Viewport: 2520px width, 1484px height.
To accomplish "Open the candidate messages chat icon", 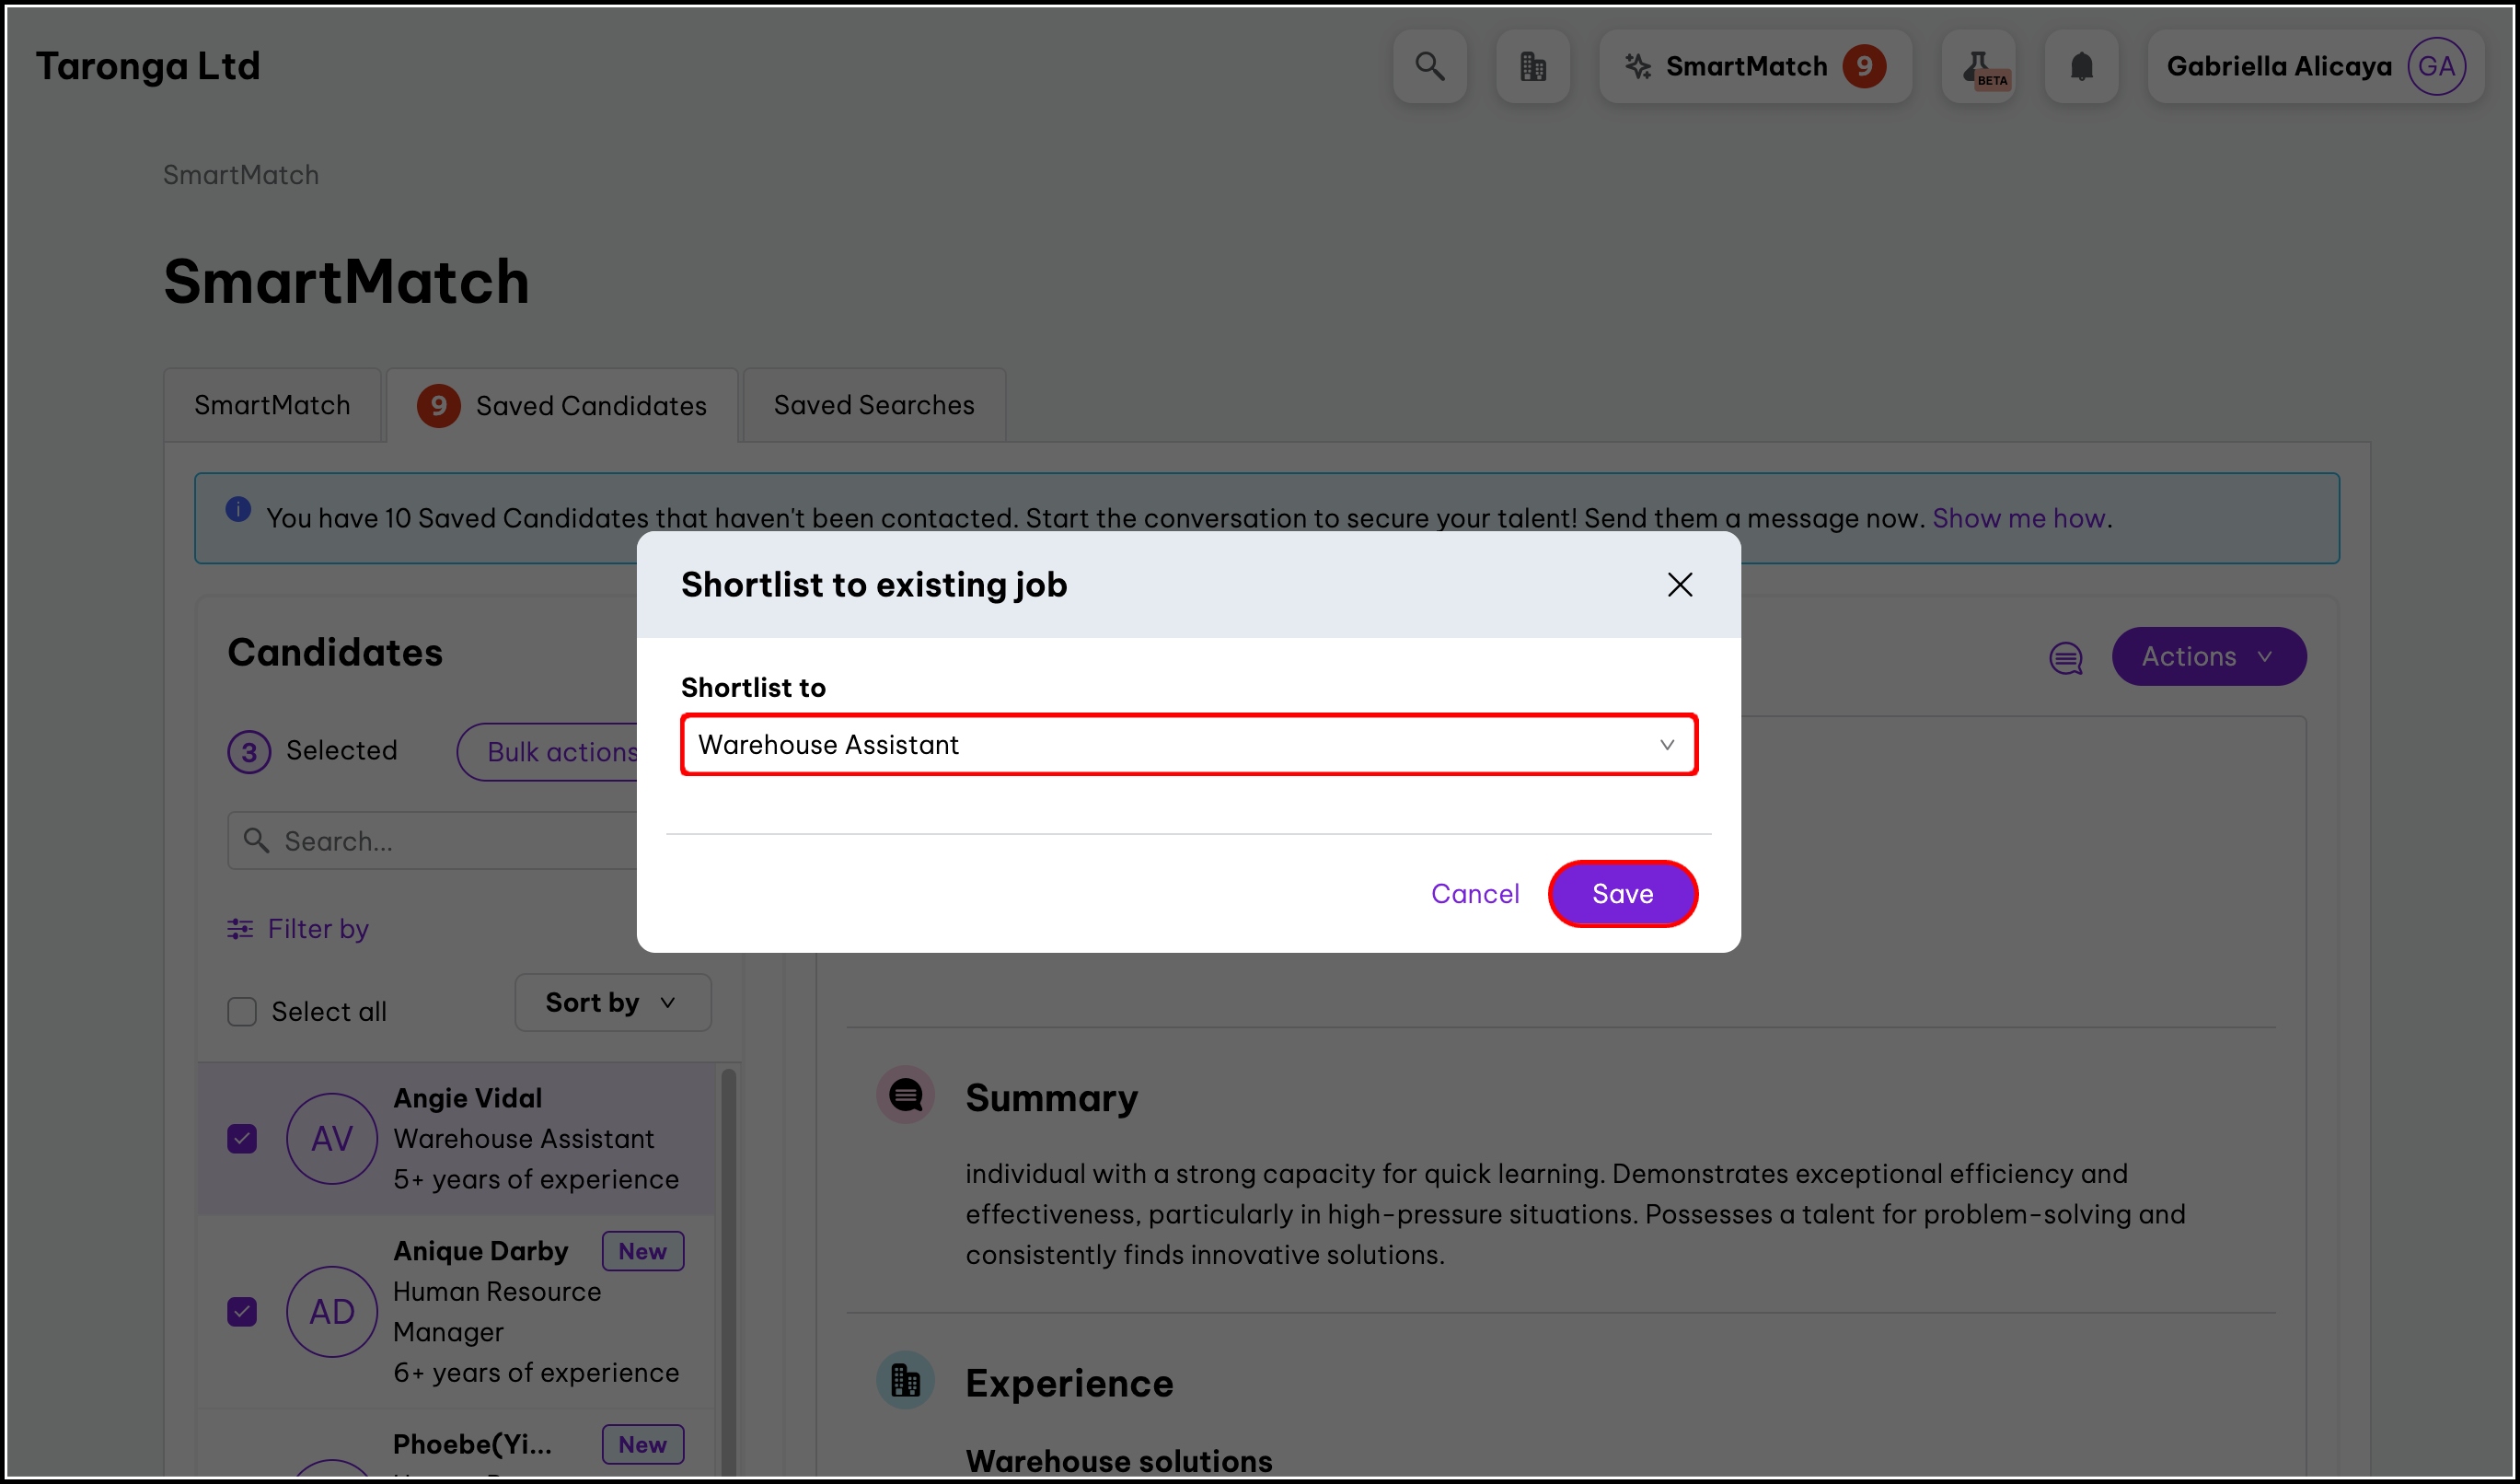I will [2065, 657].
